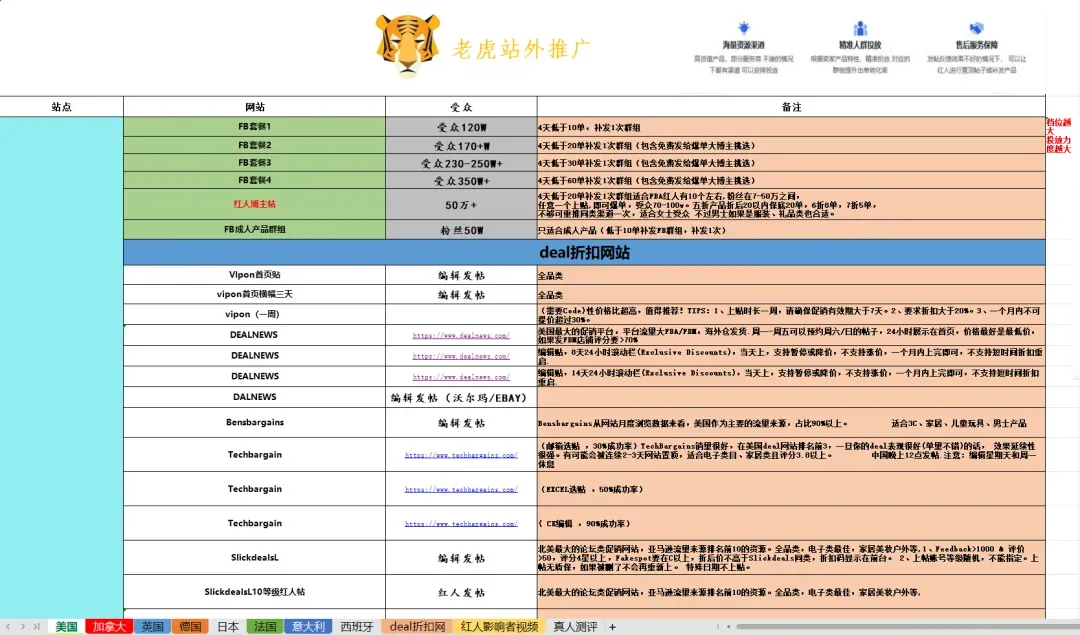Open dealnews link in 美国最大的促销平台 row
The height and width of the screenshot is (635, 1080).
coord(461,335)
